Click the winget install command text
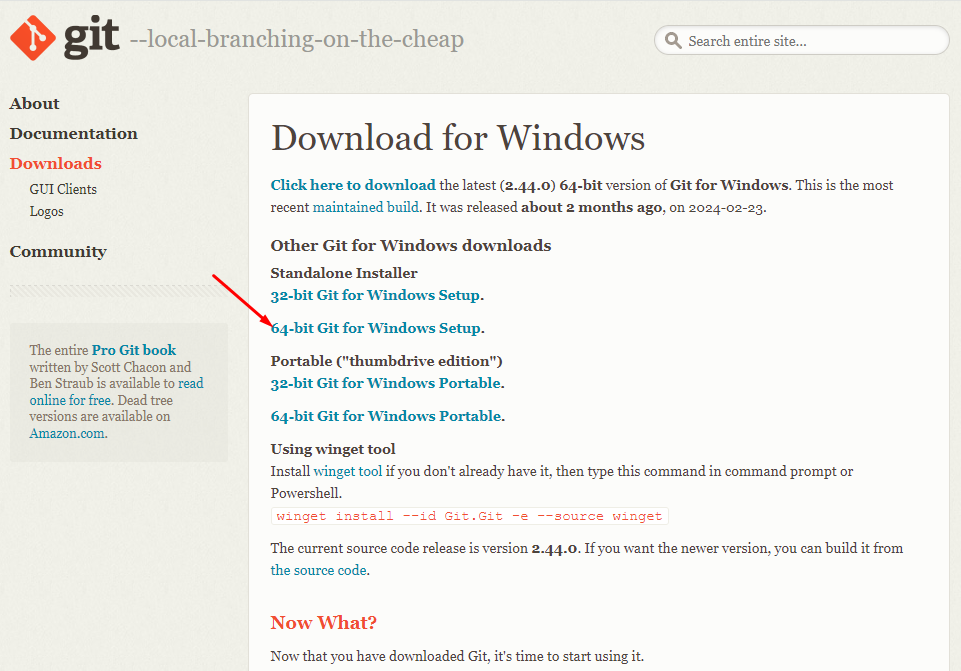Viewport: 961px width, 671px height. [x=469, y=516]
